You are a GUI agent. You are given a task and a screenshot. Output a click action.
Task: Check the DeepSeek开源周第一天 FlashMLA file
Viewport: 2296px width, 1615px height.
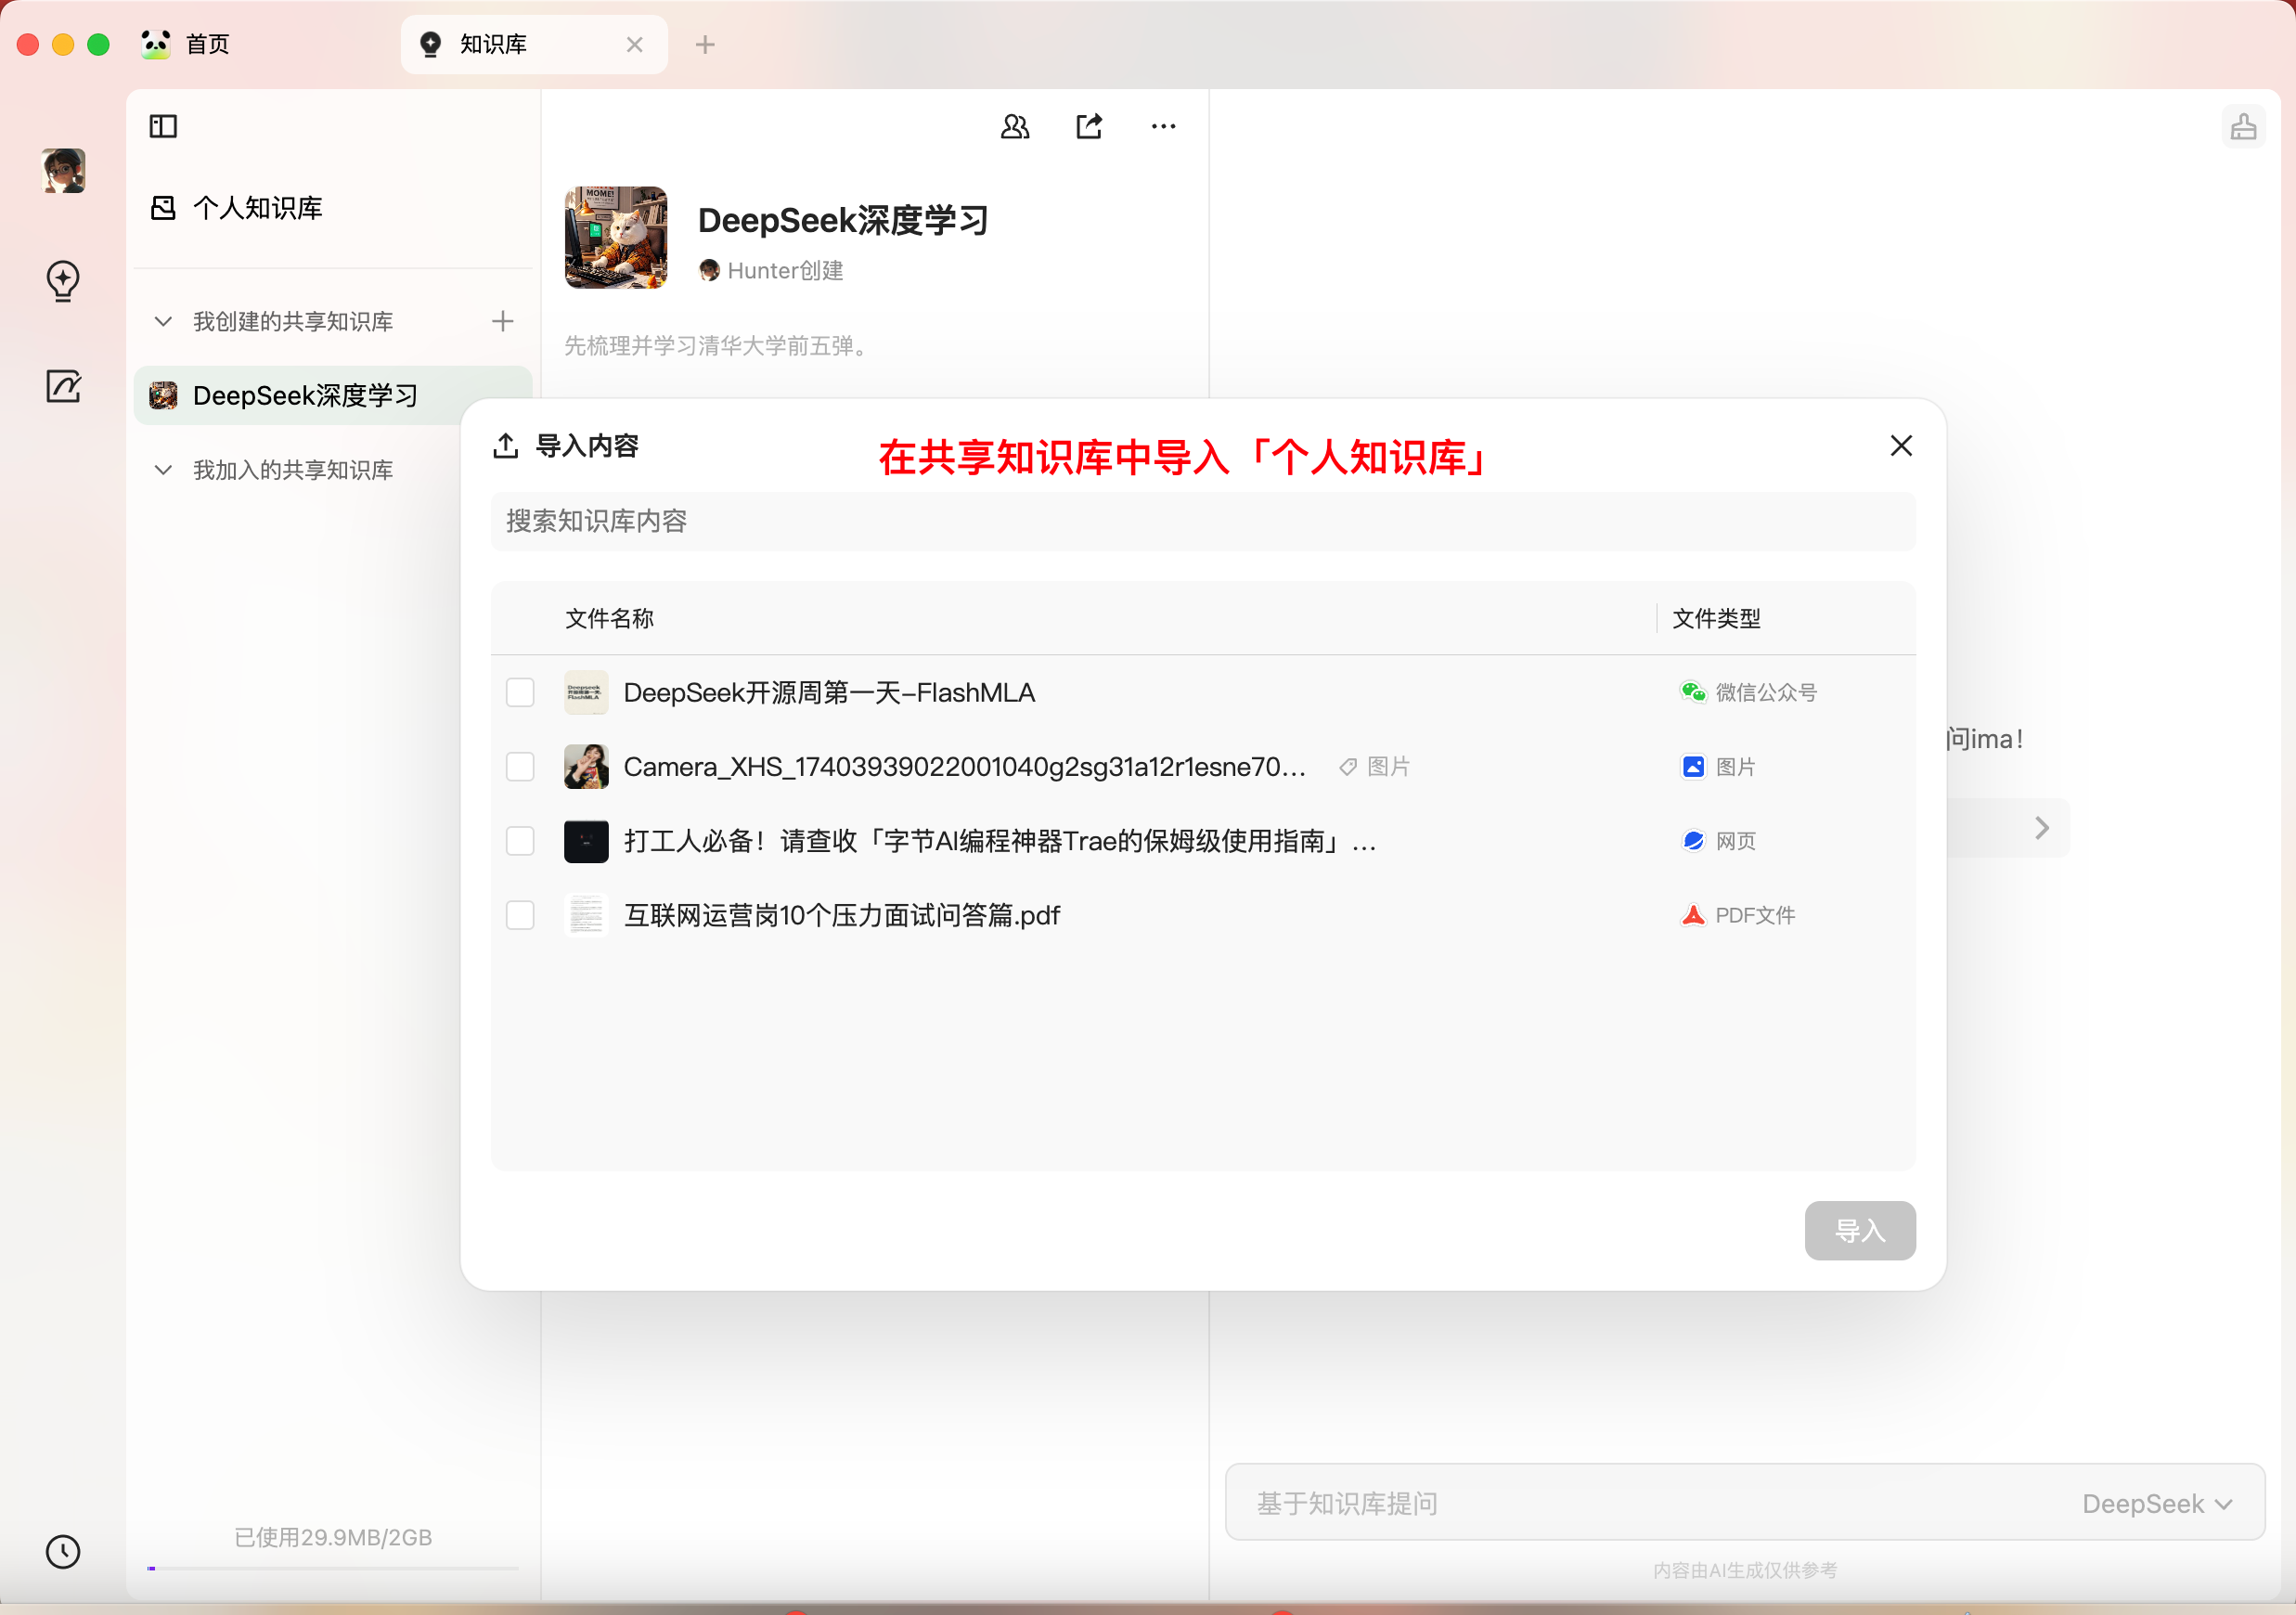coord(520,692)
